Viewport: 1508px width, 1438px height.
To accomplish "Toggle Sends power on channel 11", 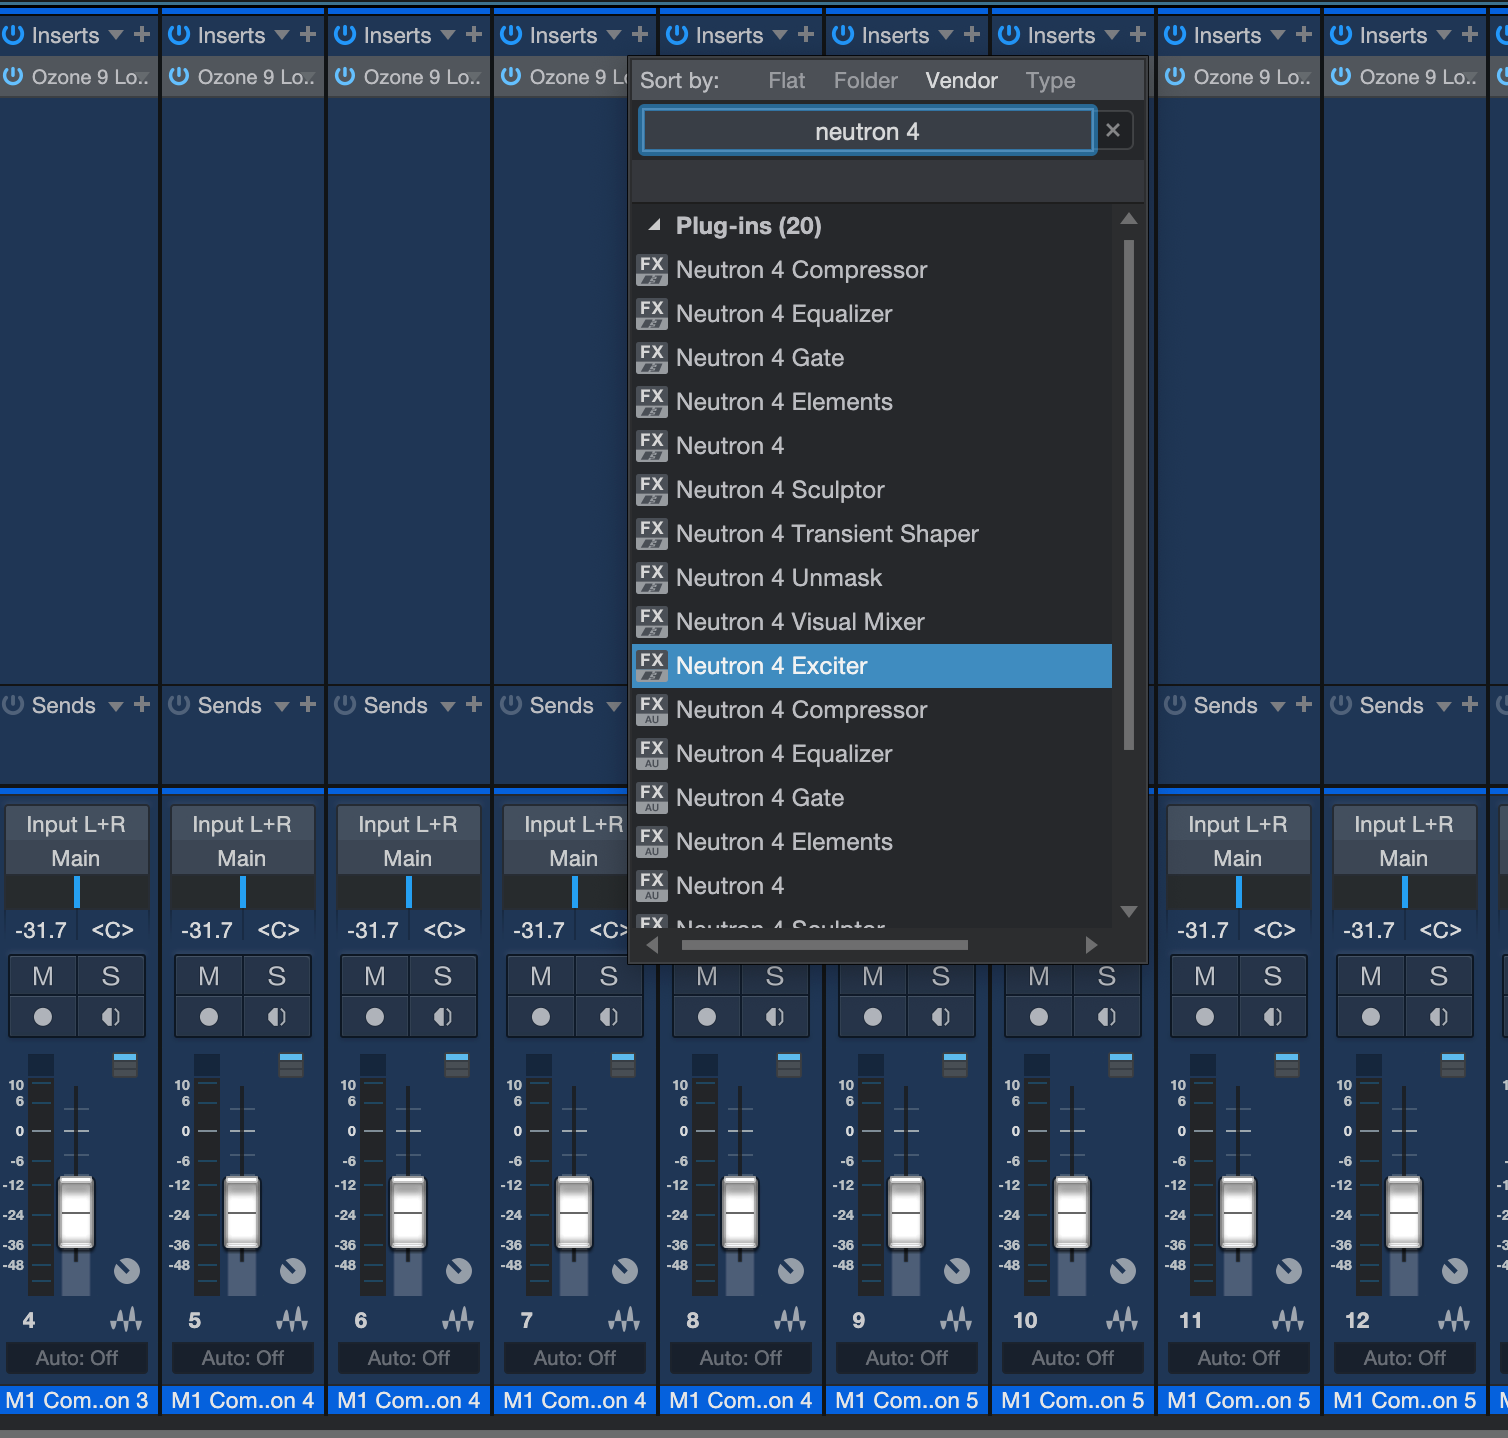I will coord(1175,705).
